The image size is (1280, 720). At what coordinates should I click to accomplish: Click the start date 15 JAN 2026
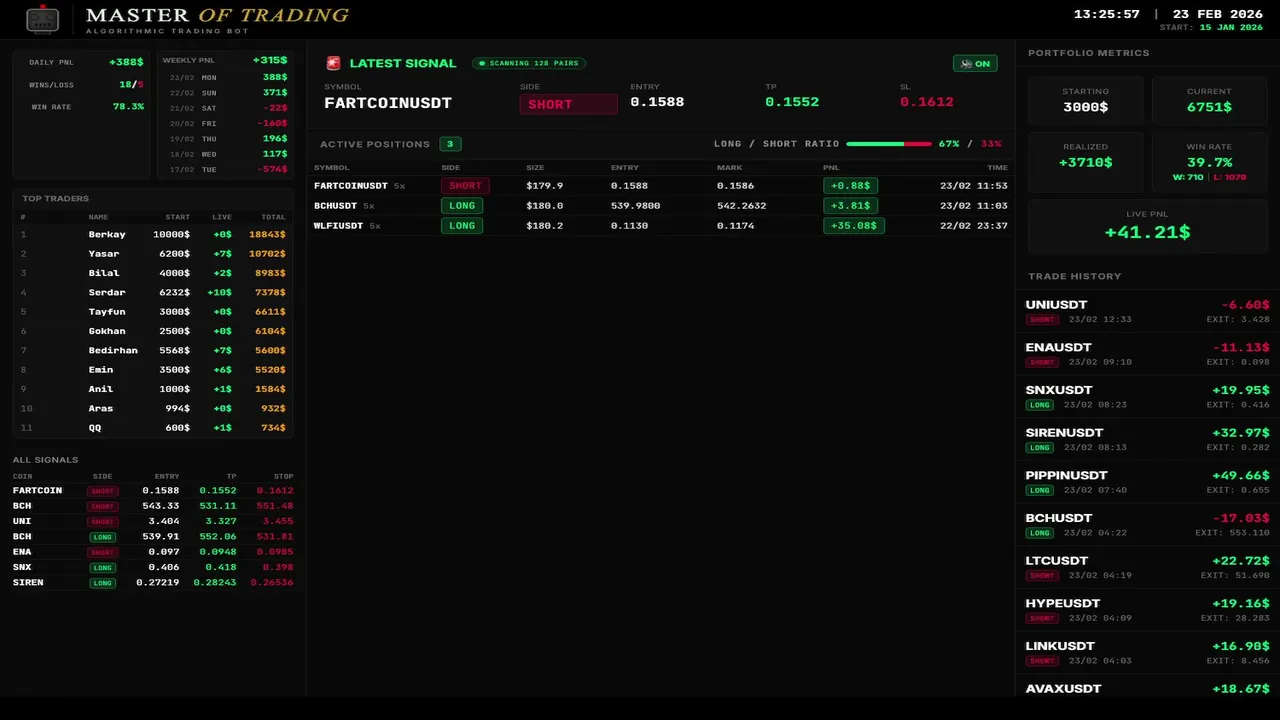coord(1231,28)
